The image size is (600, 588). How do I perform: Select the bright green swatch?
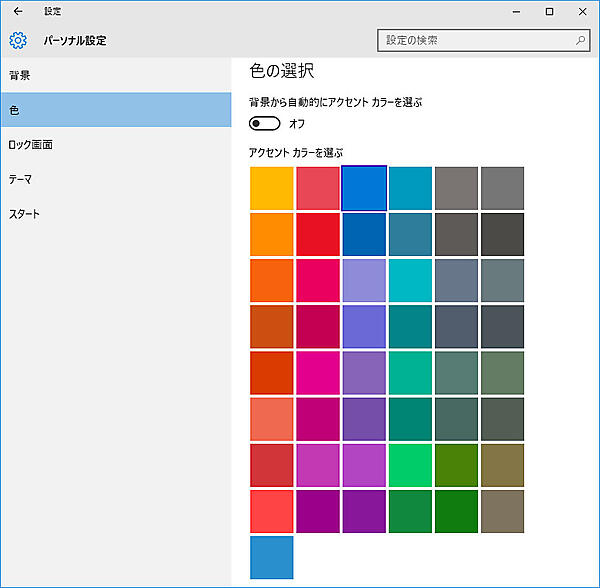pyautogui.click(x=410, y=464)
